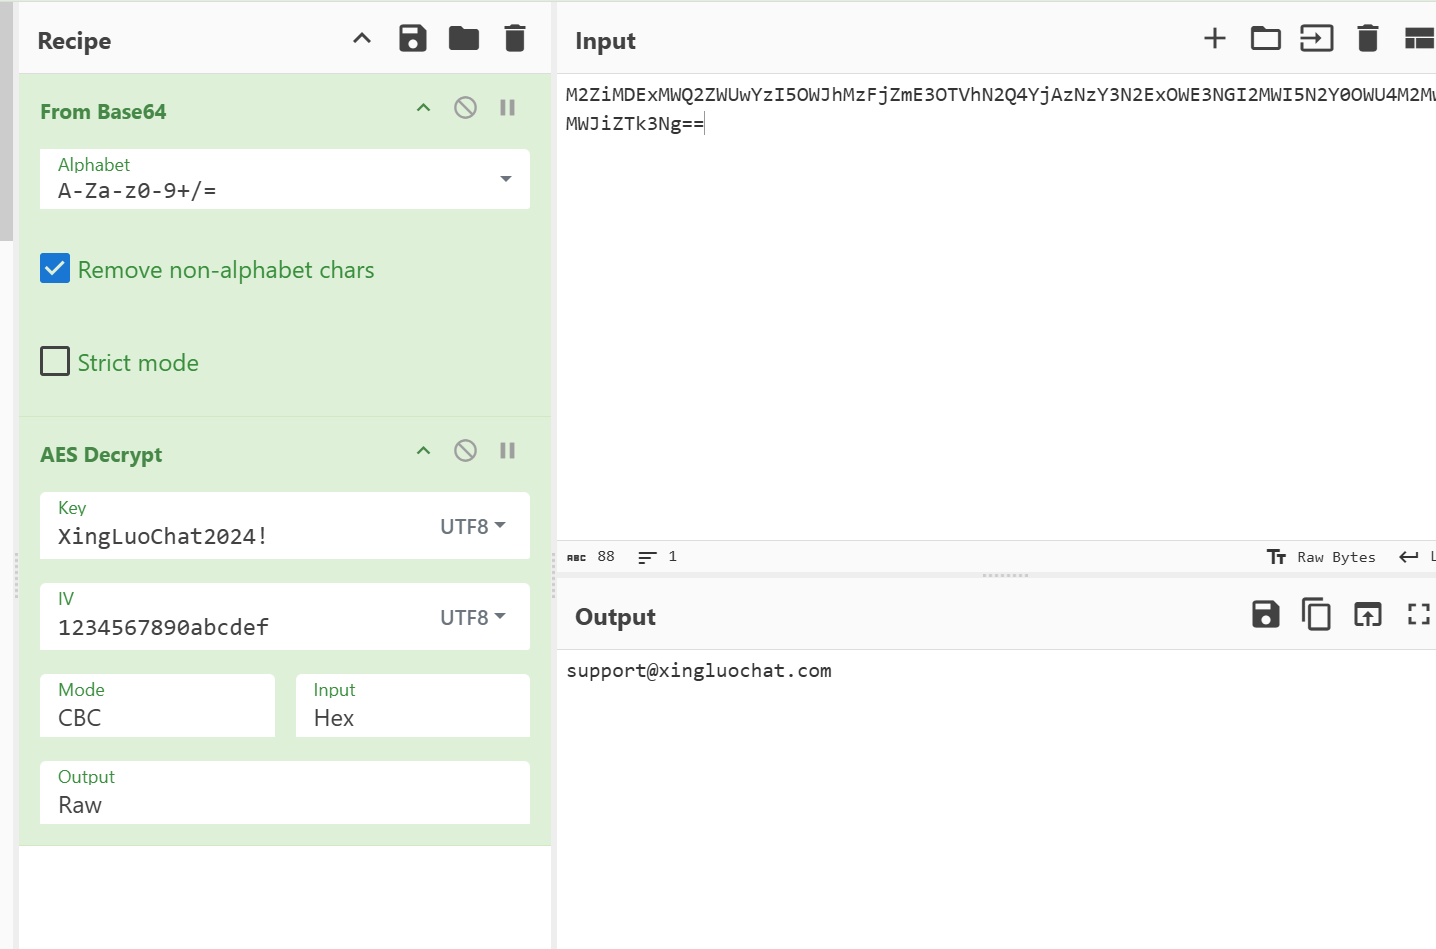
Task: Clear the recipe with trash icon
Action: click(515, 39)
